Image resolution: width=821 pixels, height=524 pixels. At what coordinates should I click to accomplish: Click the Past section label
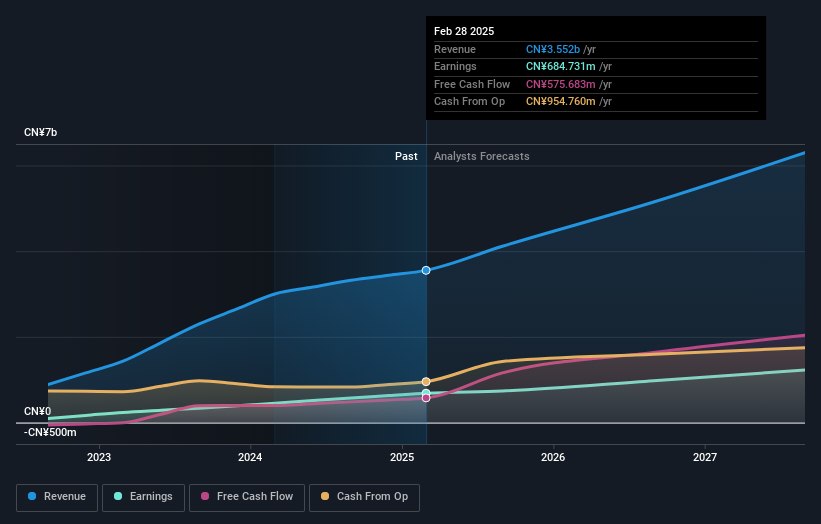406,156
